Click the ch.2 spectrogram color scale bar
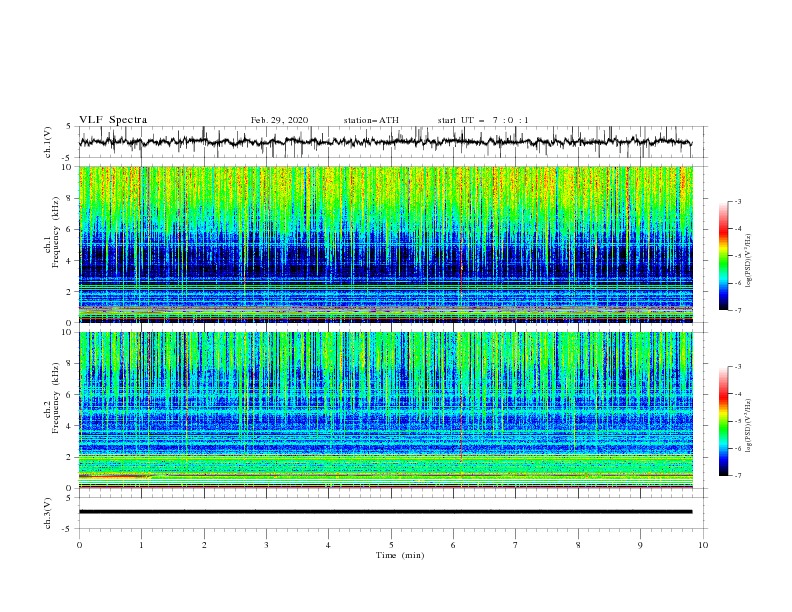This screenshot has width=792, height=612. point(723,421)
